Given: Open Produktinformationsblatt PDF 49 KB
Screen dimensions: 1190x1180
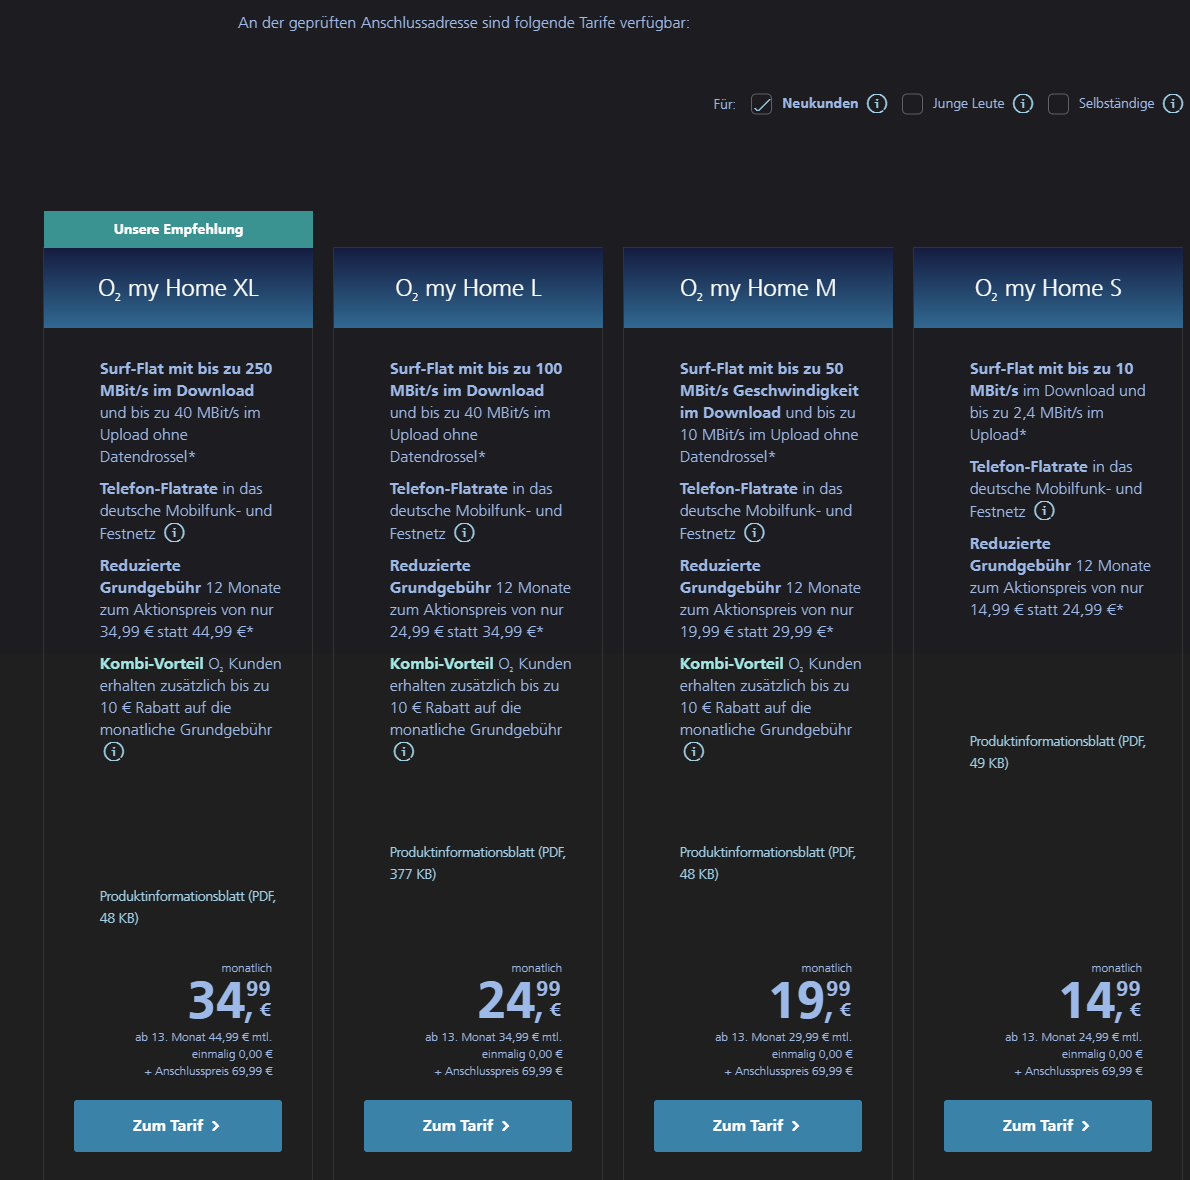Looking at the screenshot, I should click(1057, 752).
